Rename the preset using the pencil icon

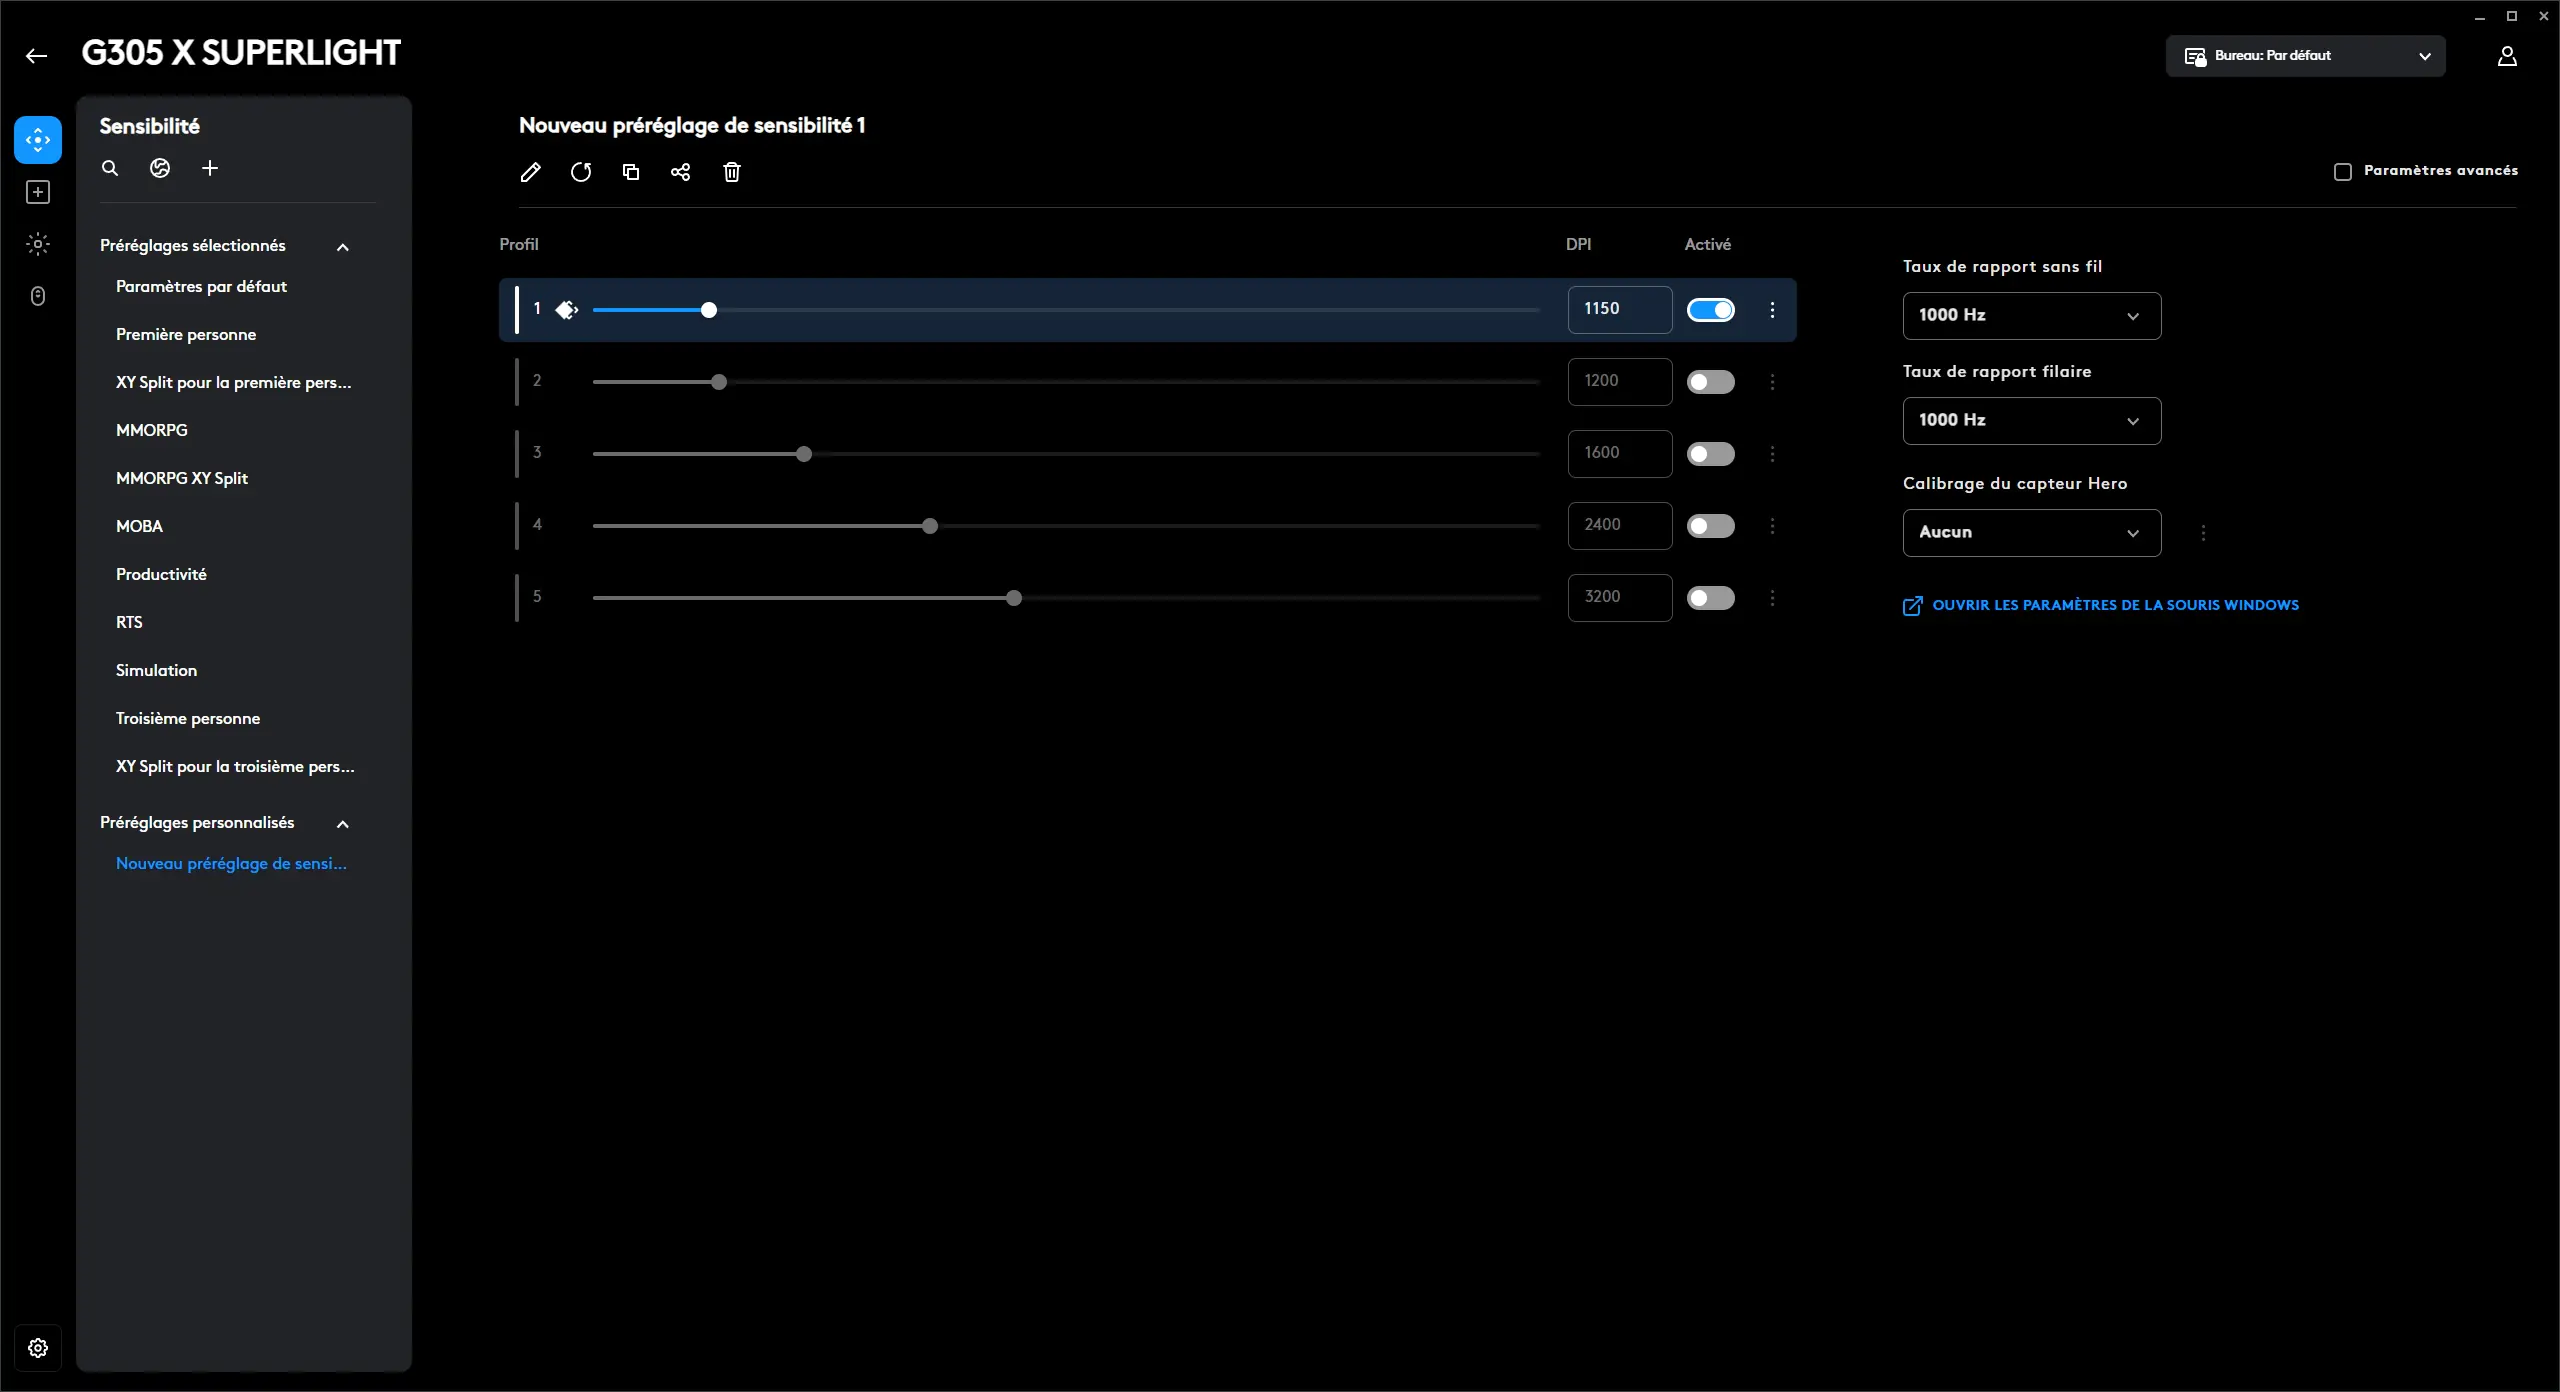531,172
